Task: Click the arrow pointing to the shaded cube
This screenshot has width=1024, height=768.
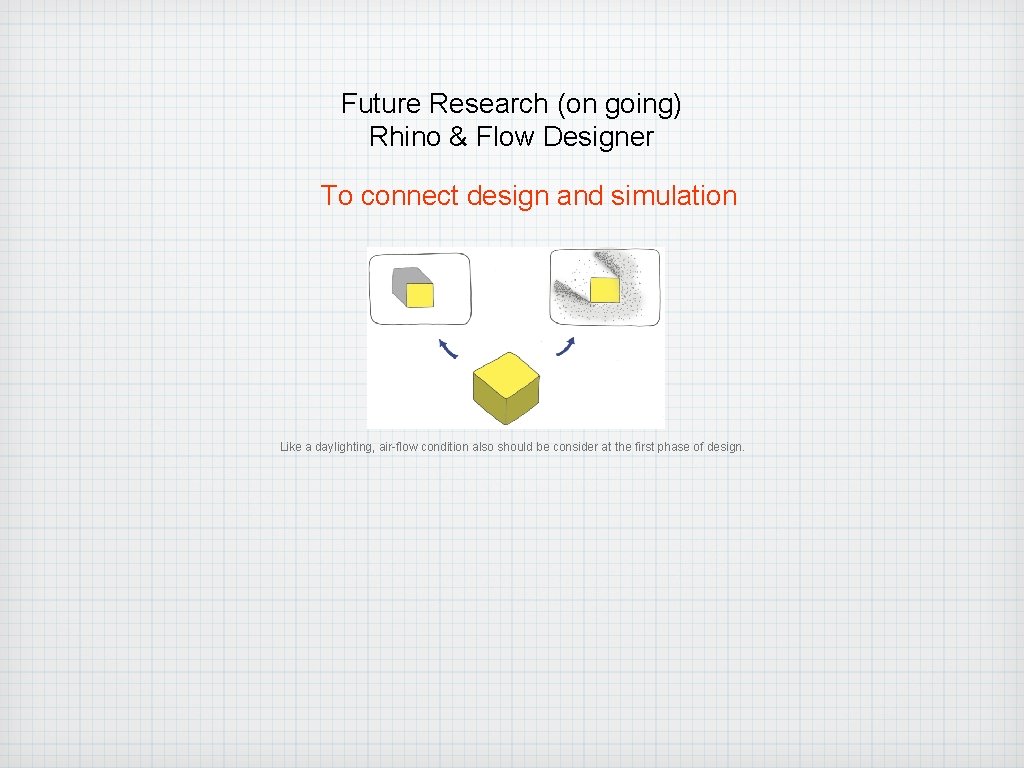Action: tap(448, 349)
